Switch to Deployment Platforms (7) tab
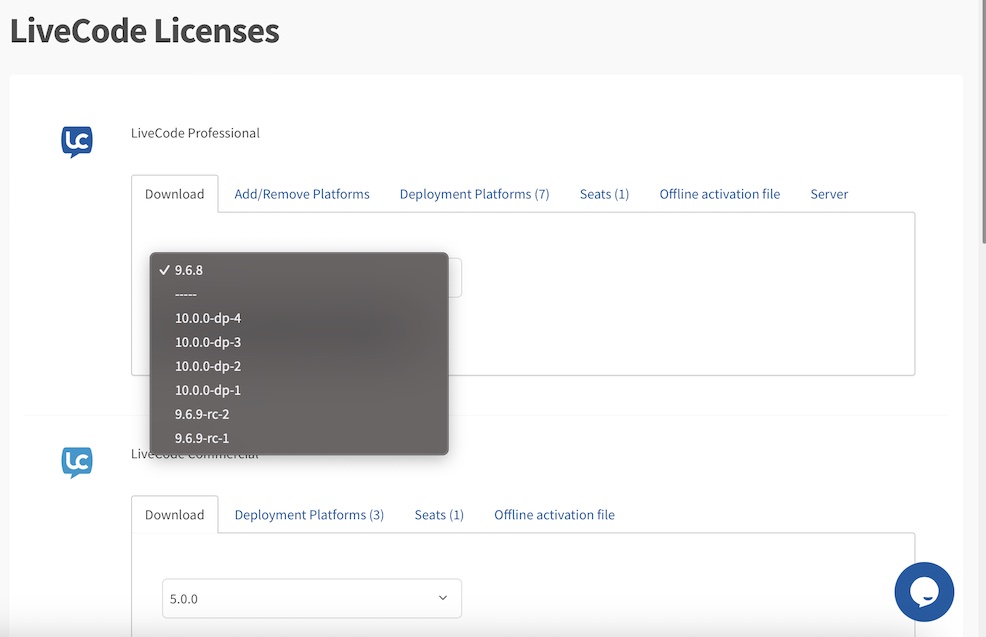Viewport: 986px width, 637px height. [x=474, y=194]
